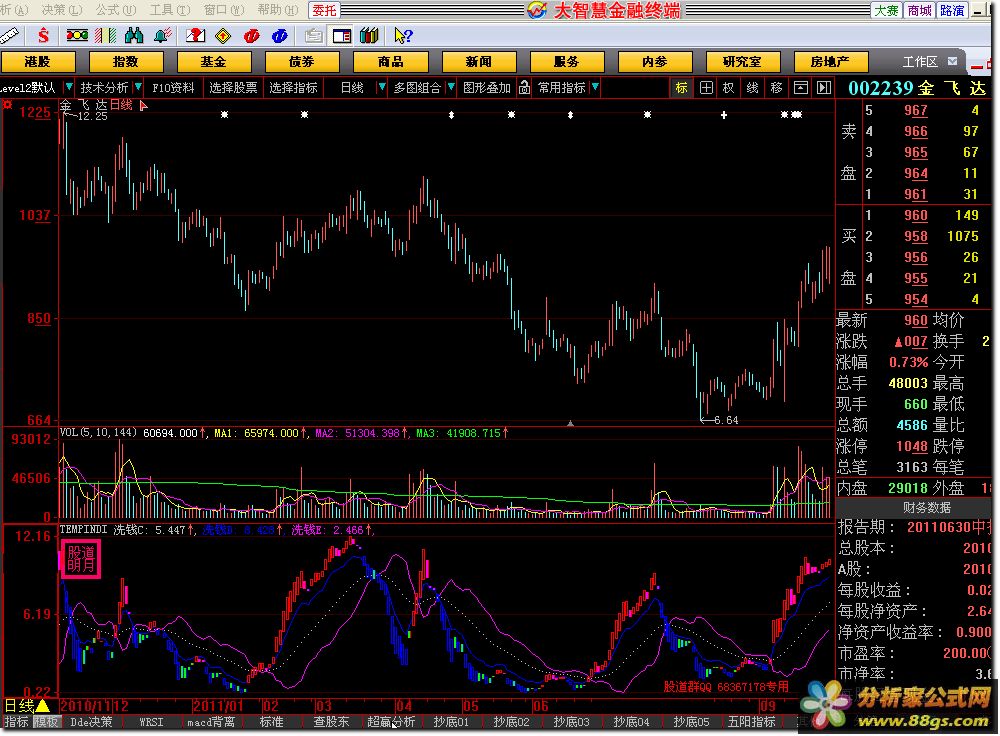Click the red gear icon at chart corner
The height and width of the screenshot is (736, 1000).
tap(8, 105)
